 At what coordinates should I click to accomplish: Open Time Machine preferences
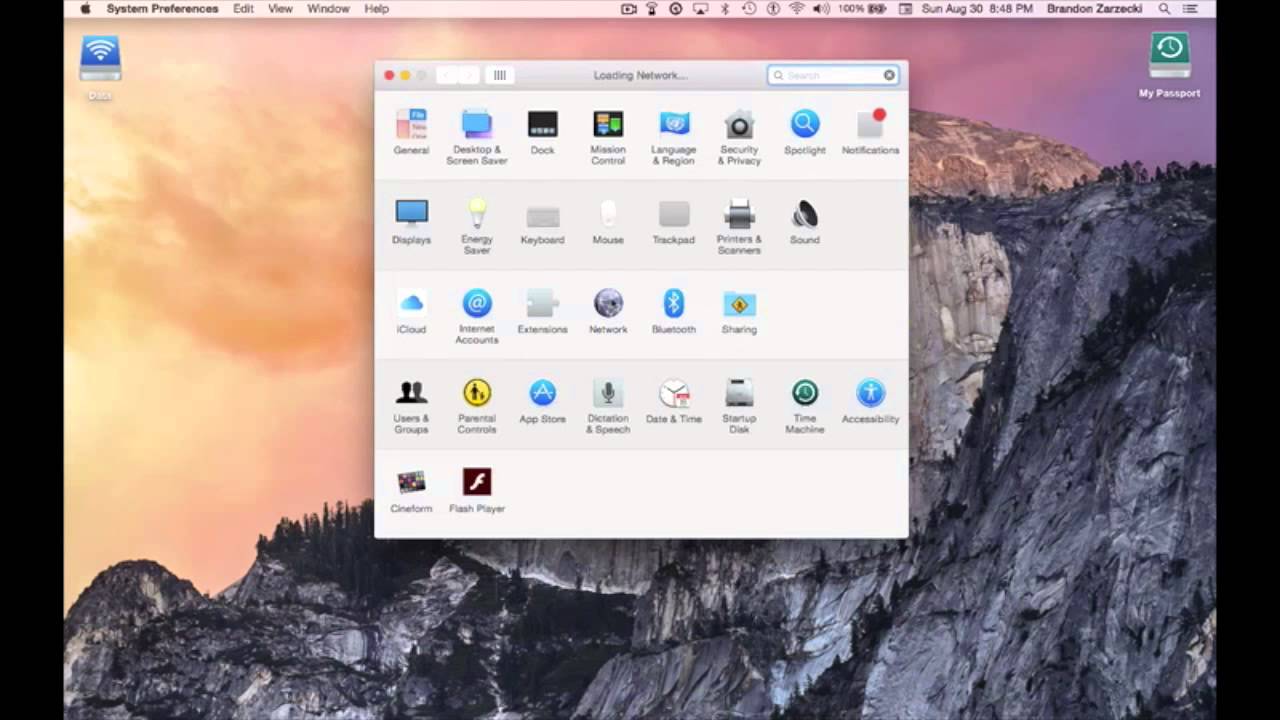(805, 406)
